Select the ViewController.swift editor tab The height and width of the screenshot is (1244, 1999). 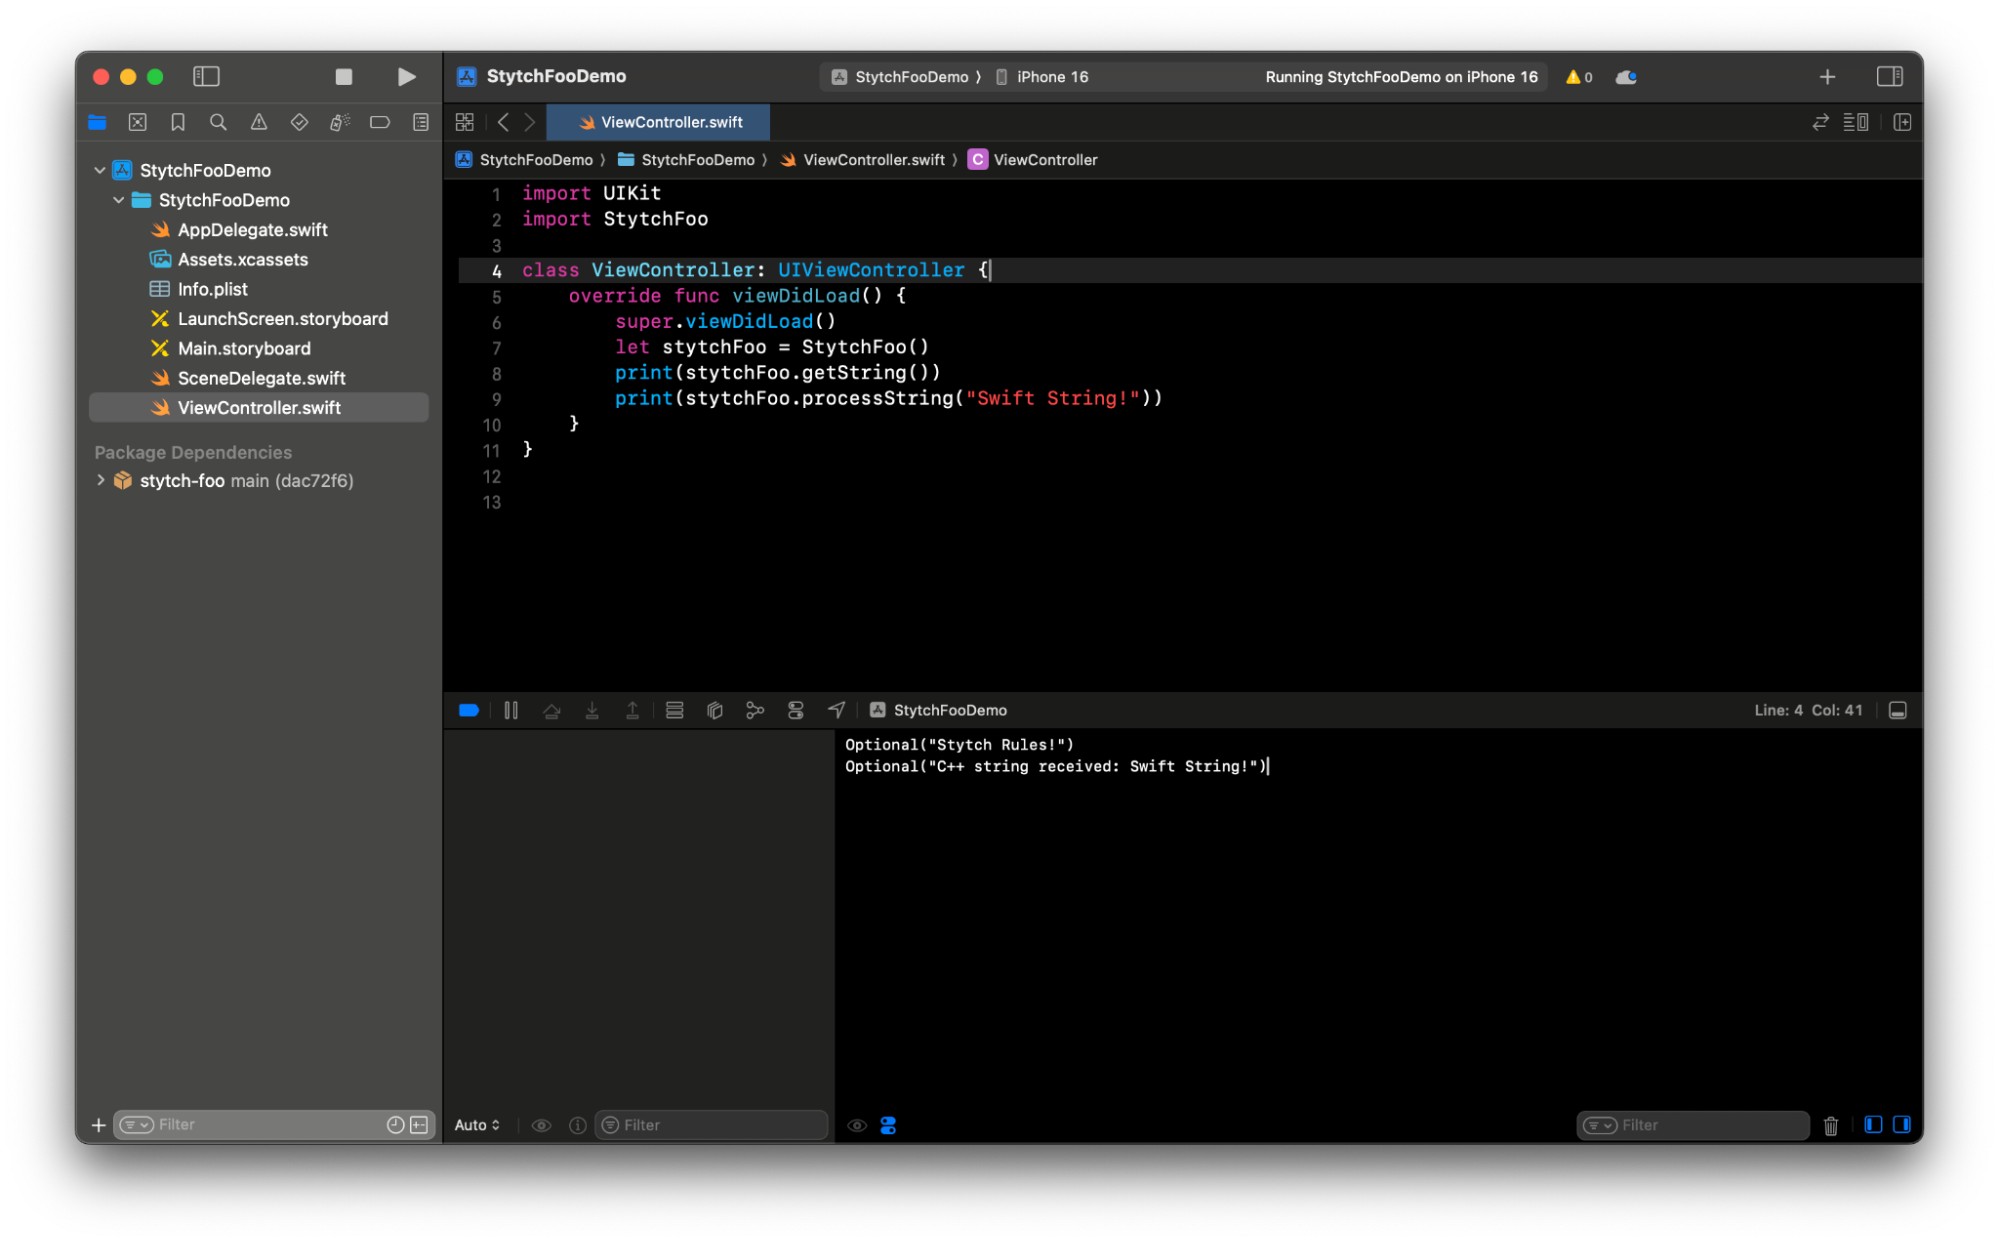(659, 122)
